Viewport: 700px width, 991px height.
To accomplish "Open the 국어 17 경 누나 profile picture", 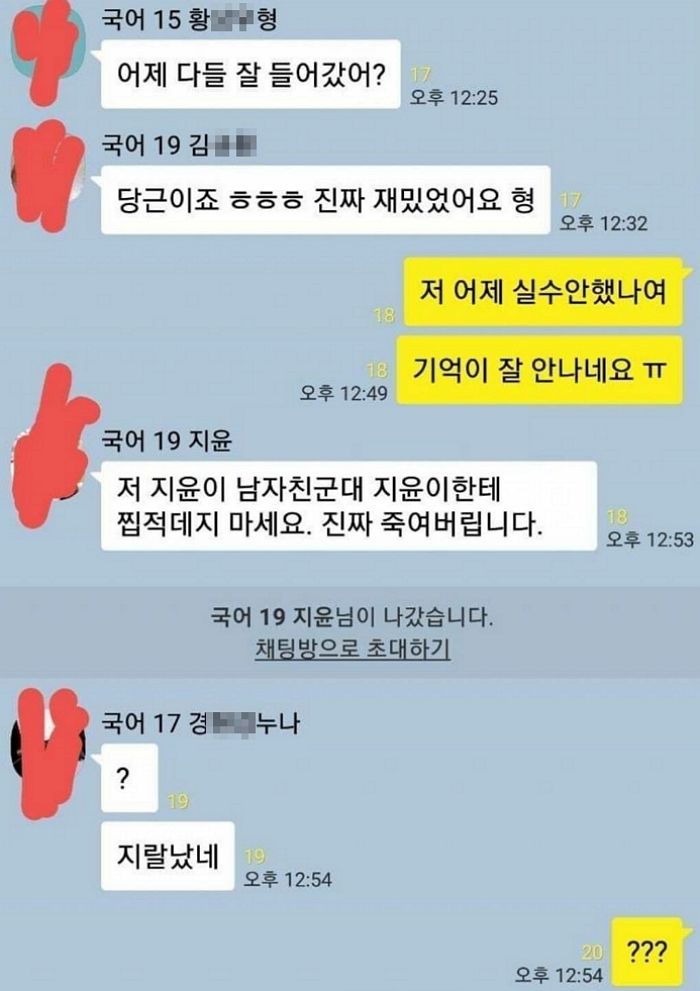I will click(x=48, y=753).
